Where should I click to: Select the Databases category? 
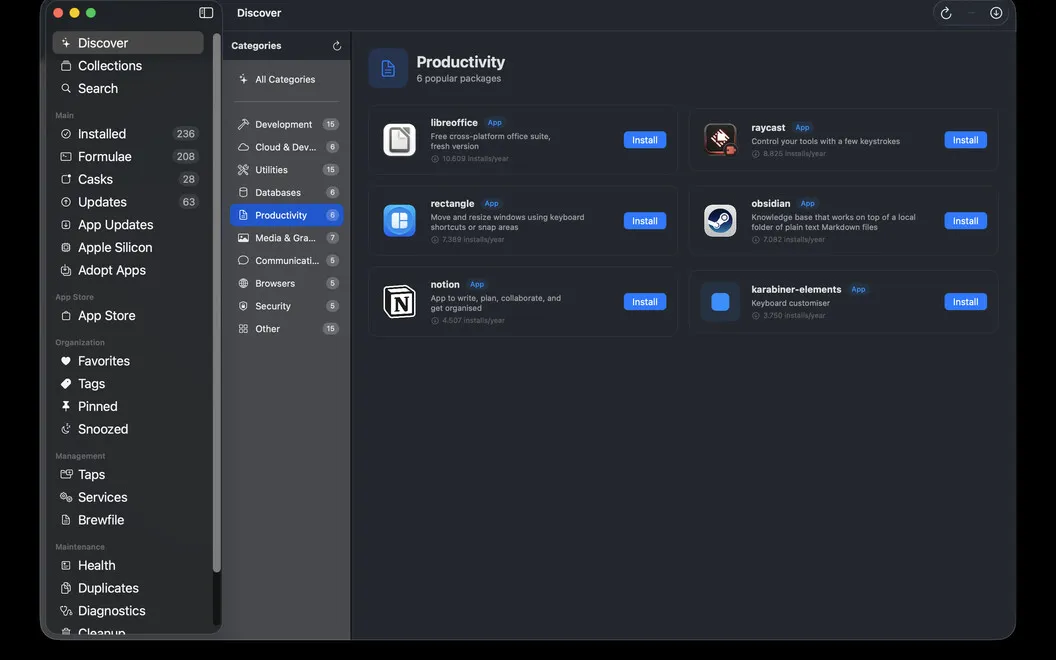click(x=286, y=193)
